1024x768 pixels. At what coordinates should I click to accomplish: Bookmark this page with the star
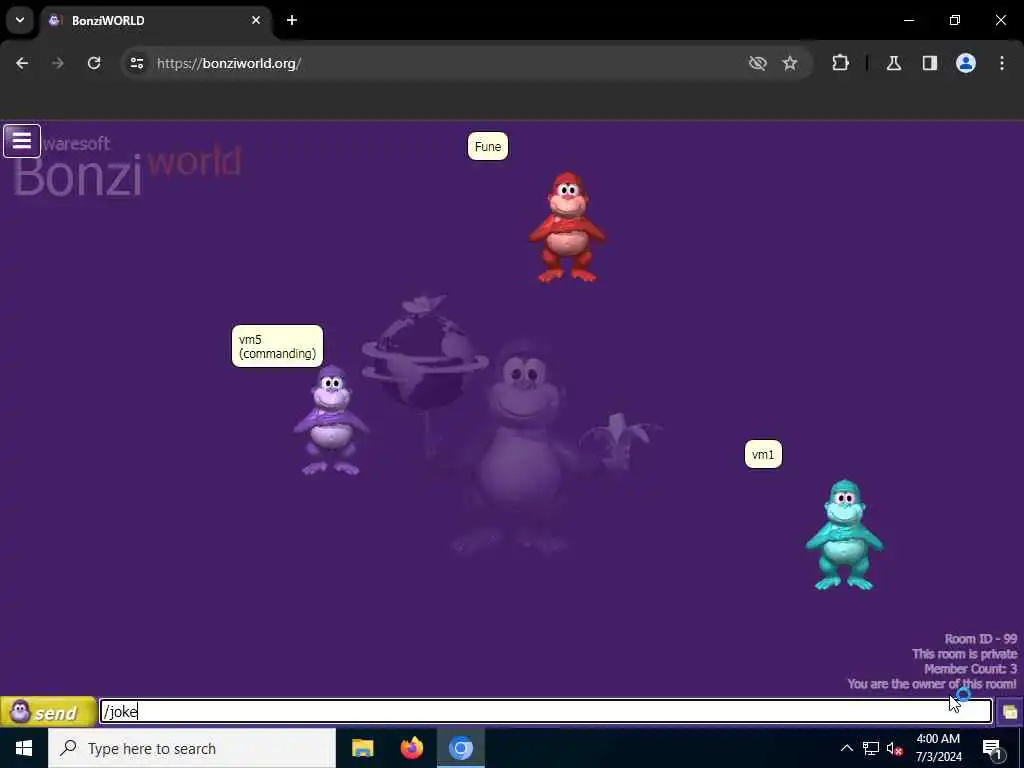[x=790, y=63]
